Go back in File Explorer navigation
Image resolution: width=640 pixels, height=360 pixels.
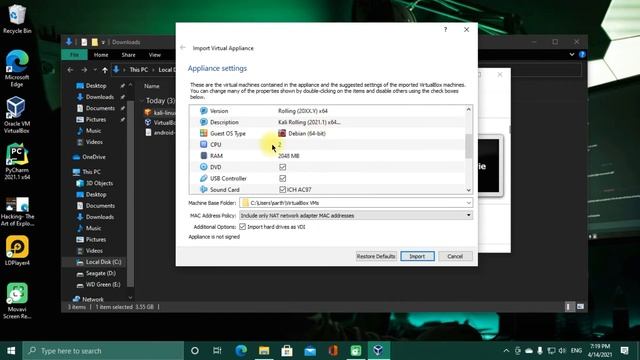point(70,70)
